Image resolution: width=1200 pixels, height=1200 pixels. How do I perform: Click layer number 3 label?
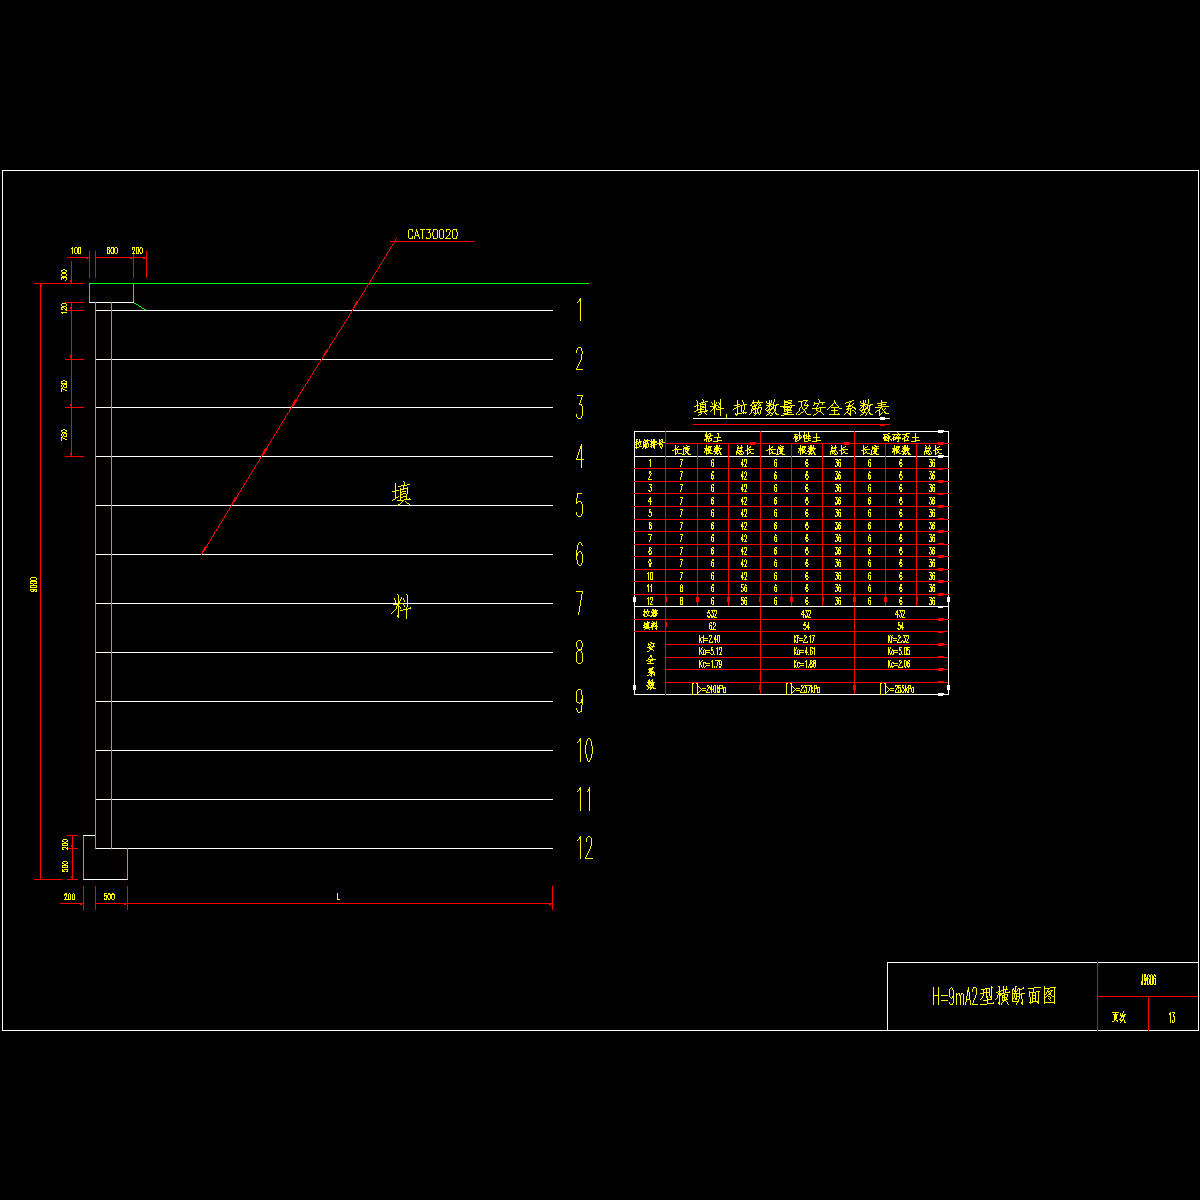click(579, 407)
